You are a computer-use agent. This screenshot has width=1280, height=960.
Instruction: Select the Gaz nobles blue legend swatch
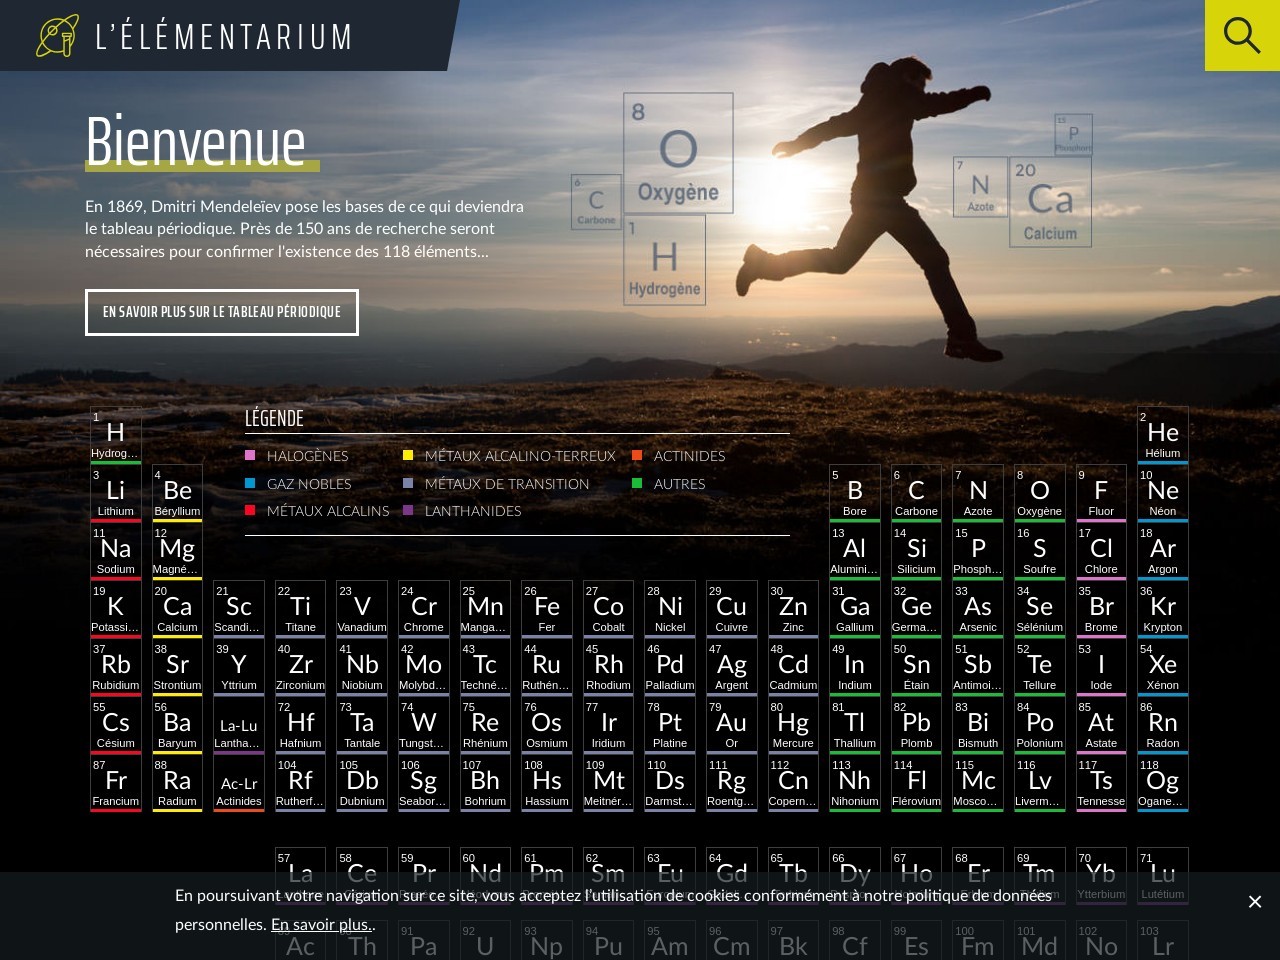point(250,483)
